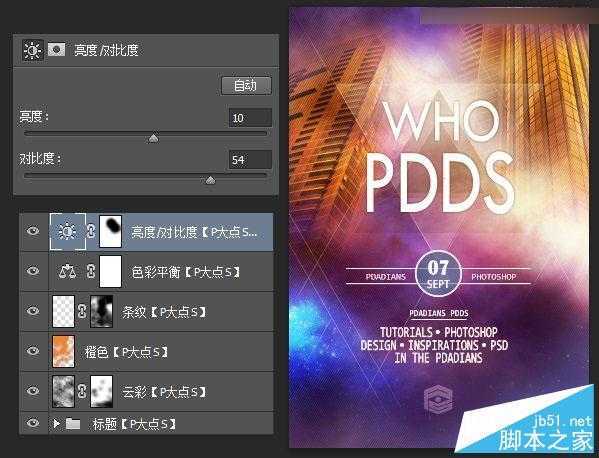
Task: Select the 云彩 layer mask thumbnail
Action: point(102,391)
